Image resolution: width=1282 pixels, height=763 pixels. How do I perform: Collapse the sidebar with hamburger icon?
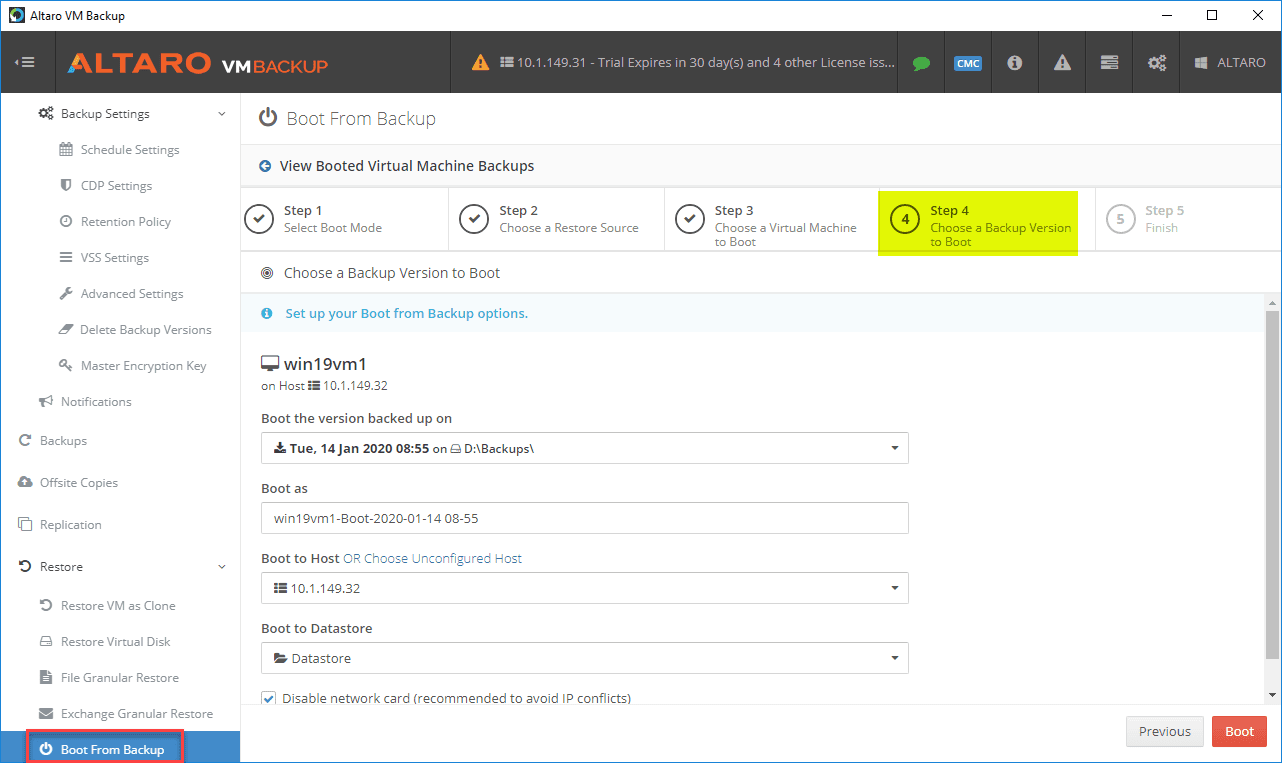point(25,62)
